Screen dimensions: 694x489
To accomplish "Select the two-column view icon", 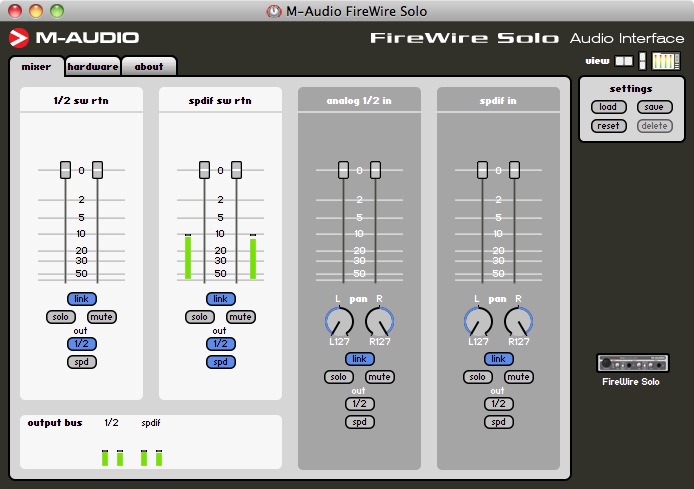I will (624, 61).
